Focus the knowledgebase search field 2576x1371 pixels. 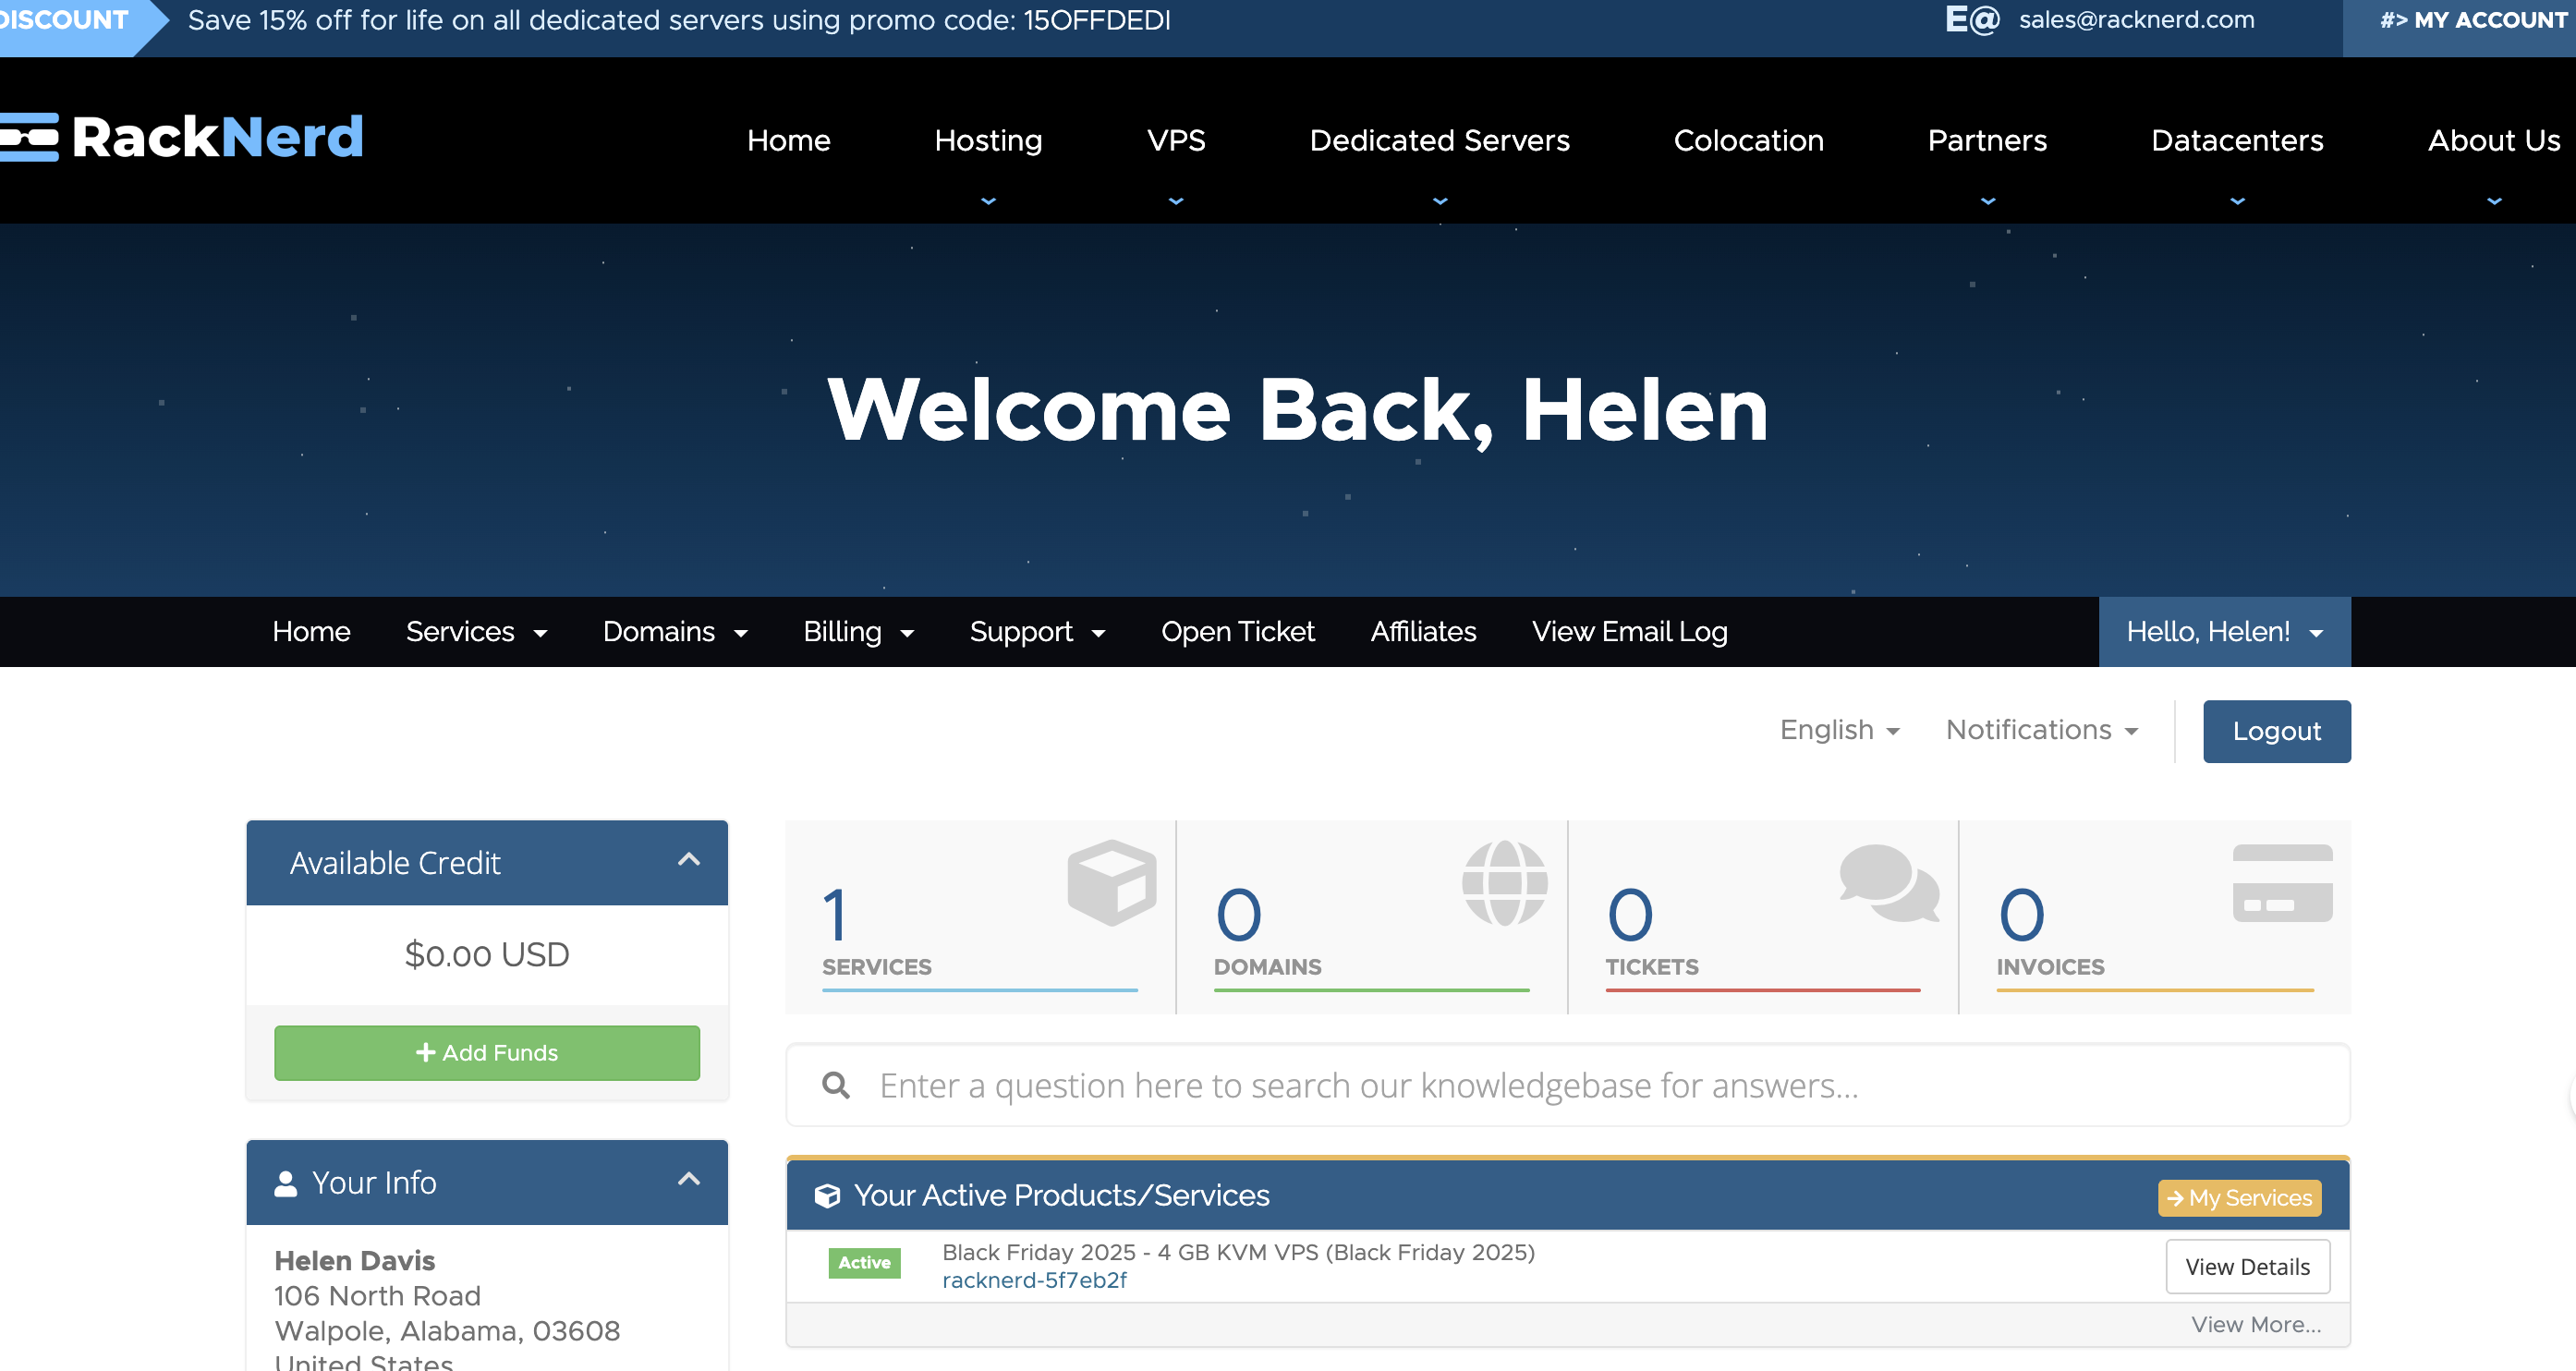point(1568,1085)
